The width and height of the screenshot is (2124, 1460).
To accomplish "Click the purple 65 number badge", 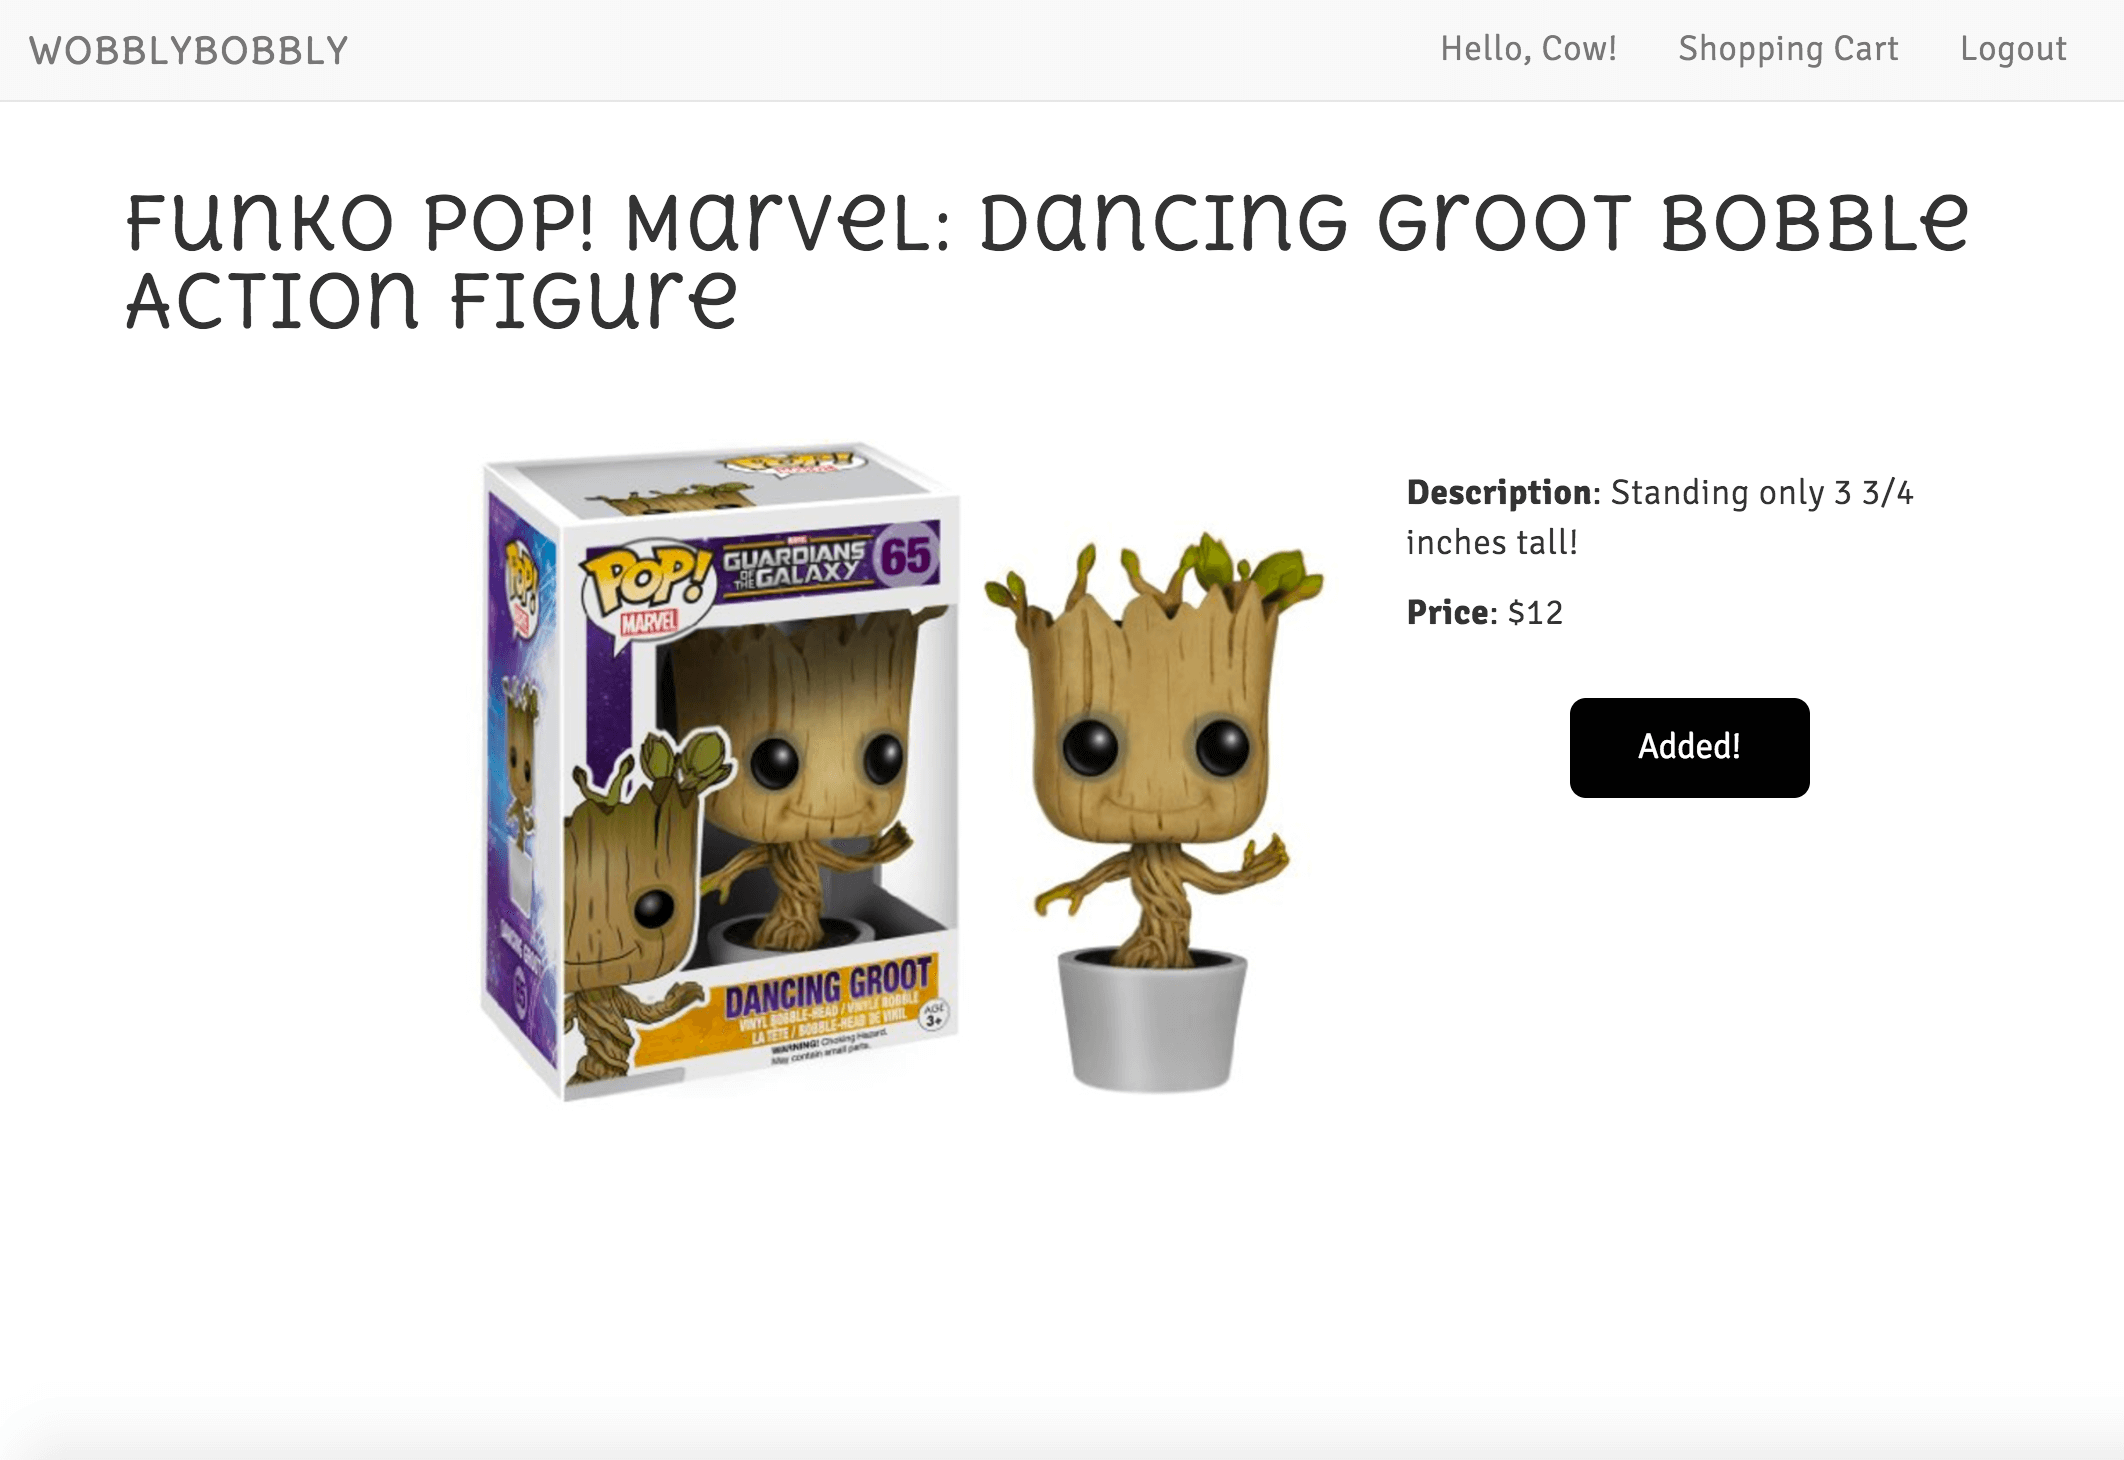I will tap(904, 555).
